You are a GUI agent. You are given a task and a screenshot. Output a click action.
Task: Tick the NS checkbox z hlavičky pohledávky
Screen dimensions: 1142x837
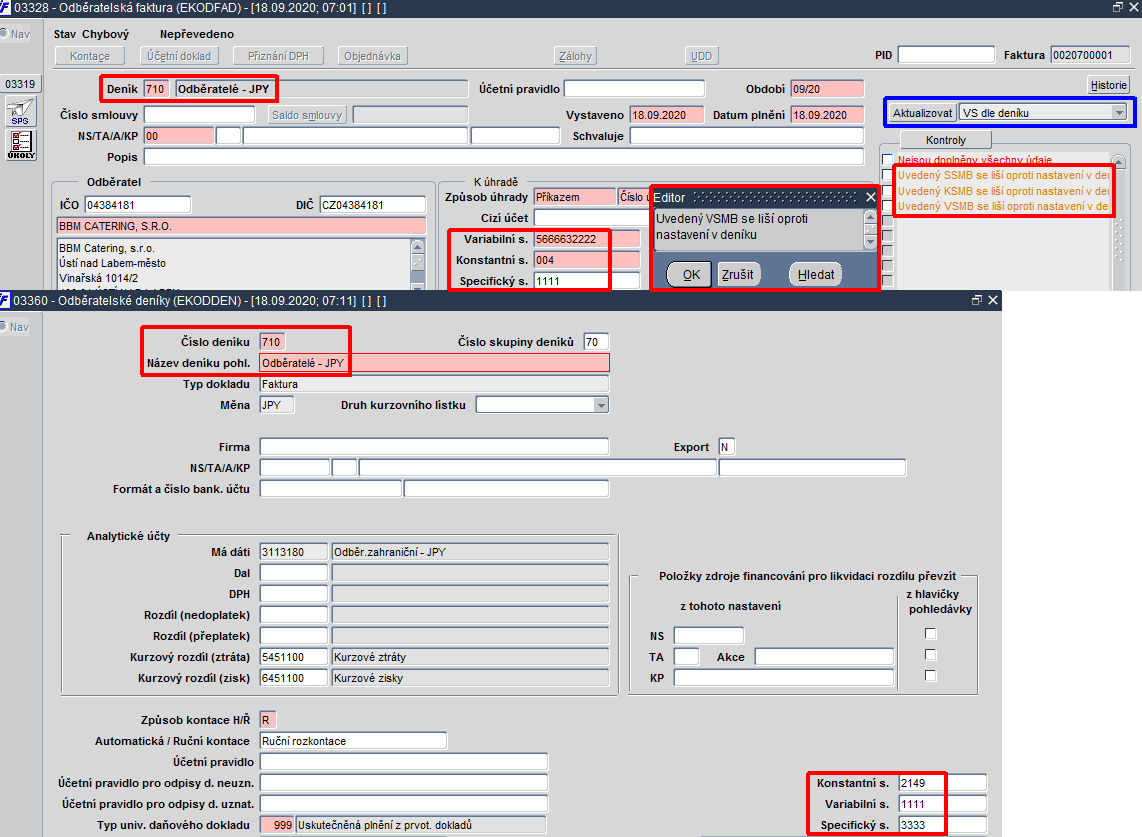coord(930,634)
